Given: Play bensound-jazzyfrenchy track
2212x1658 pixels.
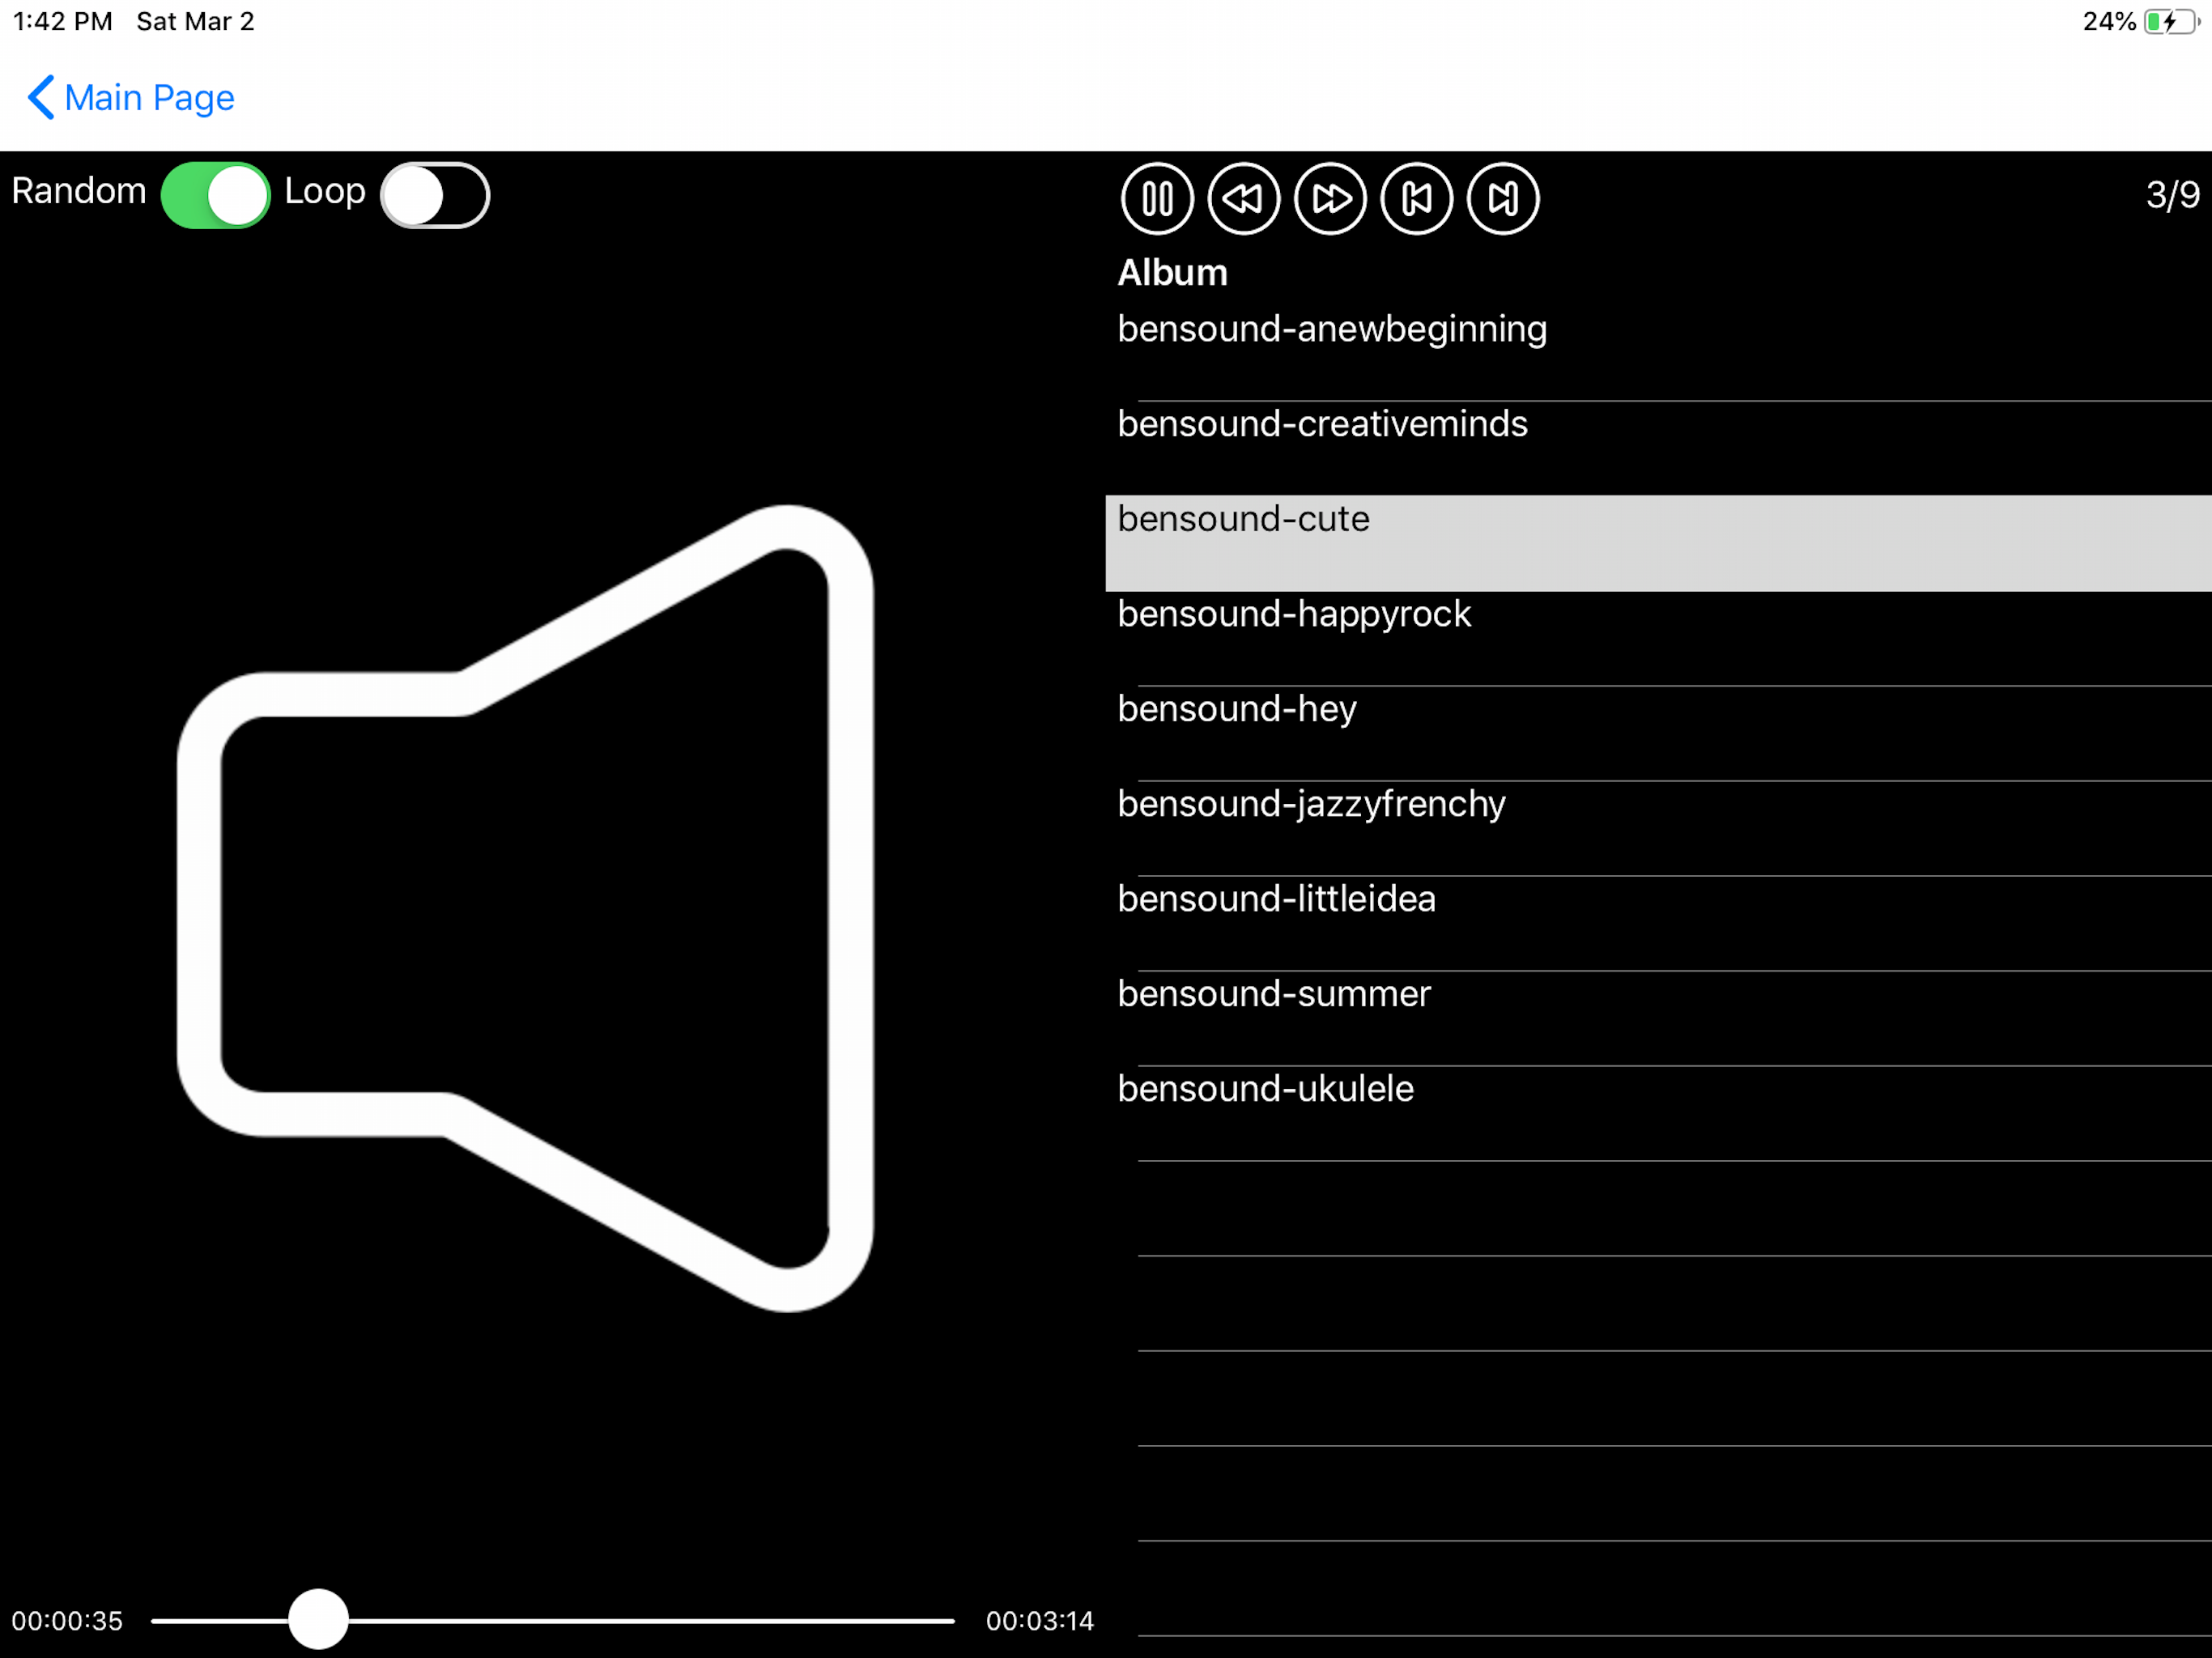Looking at the screenshot, I should pos(1658,828).
